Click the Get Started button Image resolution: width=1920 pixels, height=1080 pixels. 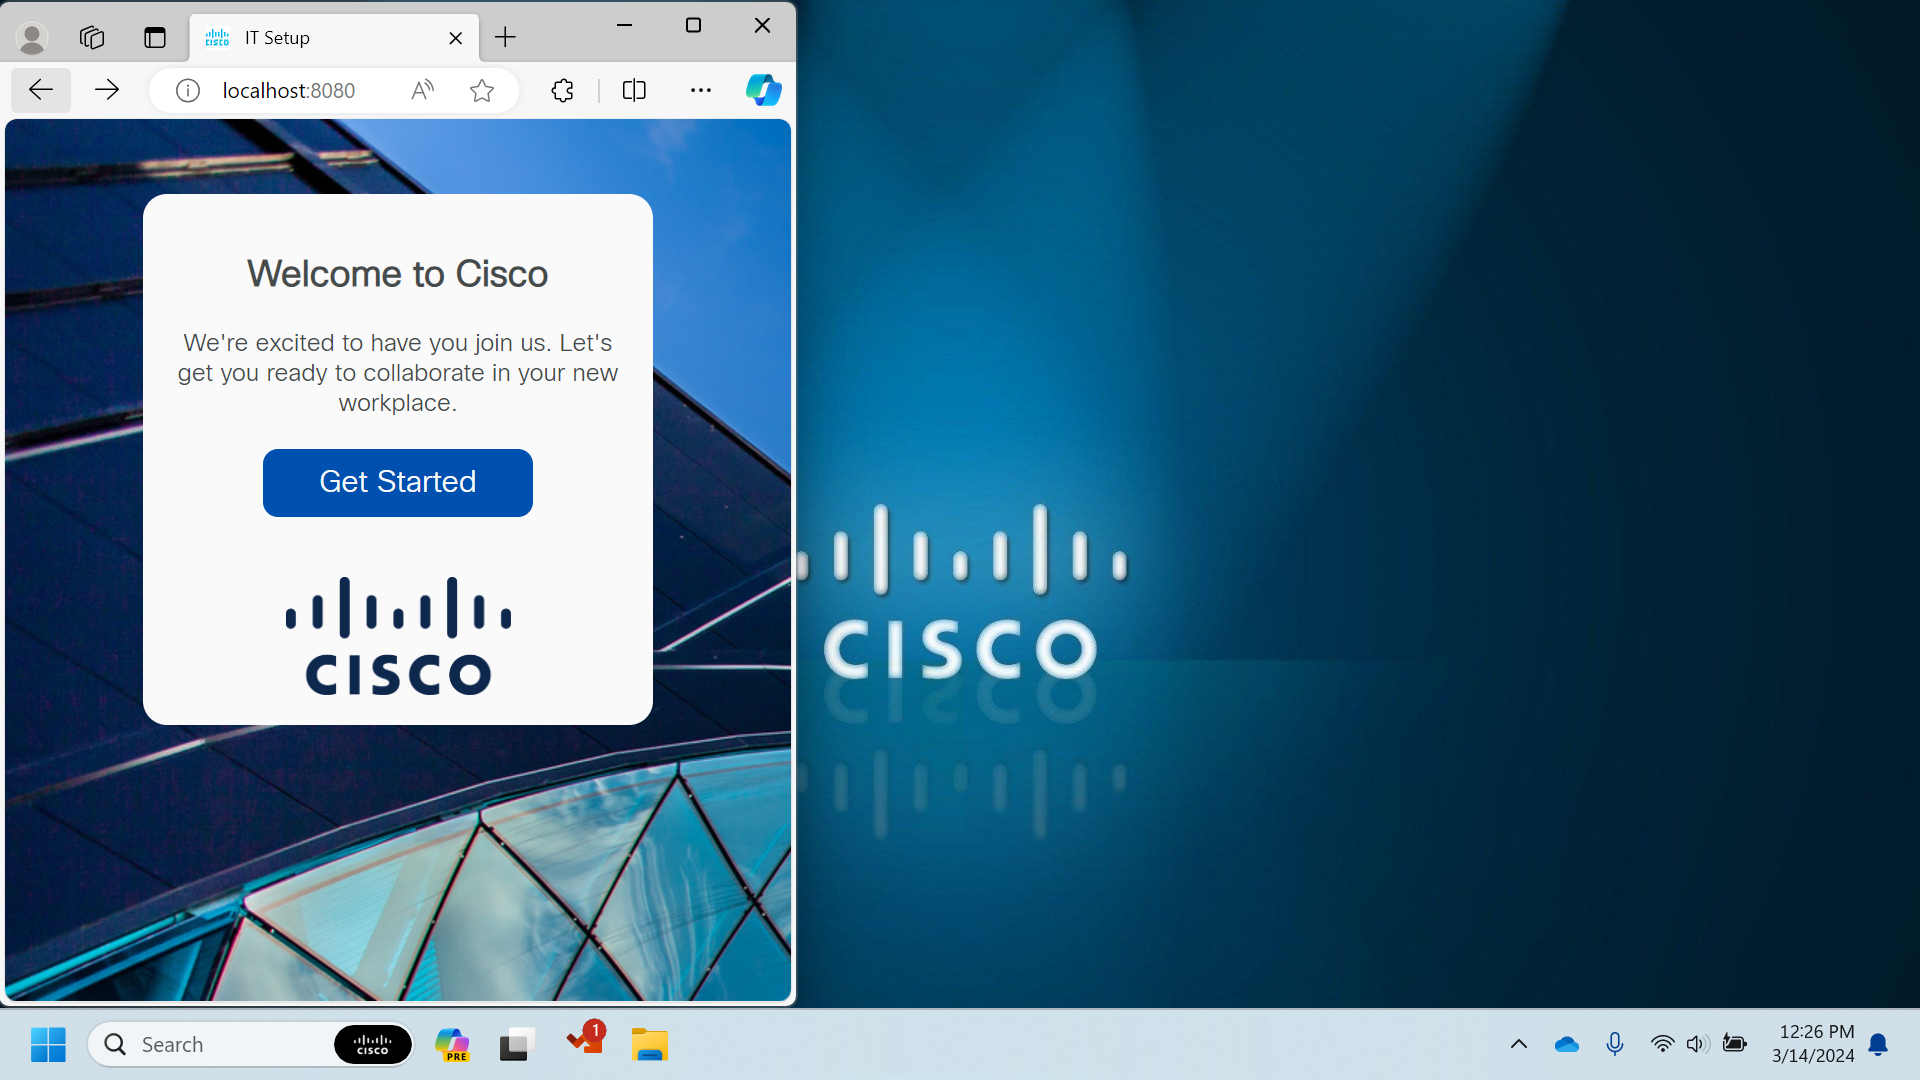click(397, 482)
